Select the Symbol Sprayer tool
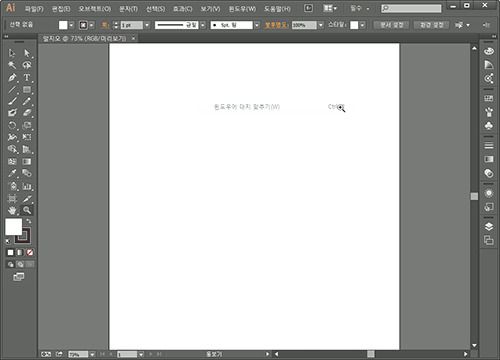This screenshot has width=500, height=360. 12,186
